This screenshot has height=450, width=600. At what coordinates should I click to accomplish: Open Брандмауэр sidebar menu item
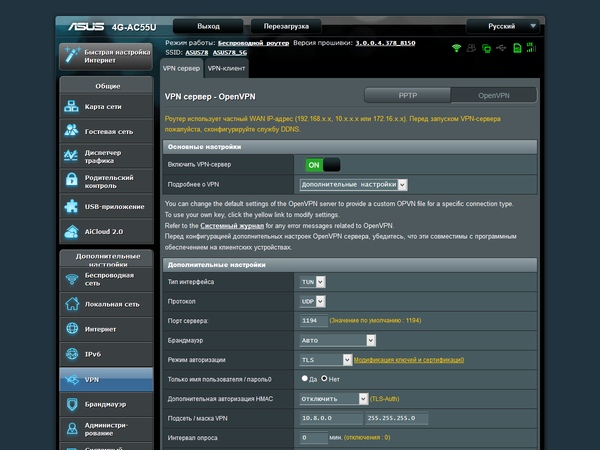[x=106, y=404]
